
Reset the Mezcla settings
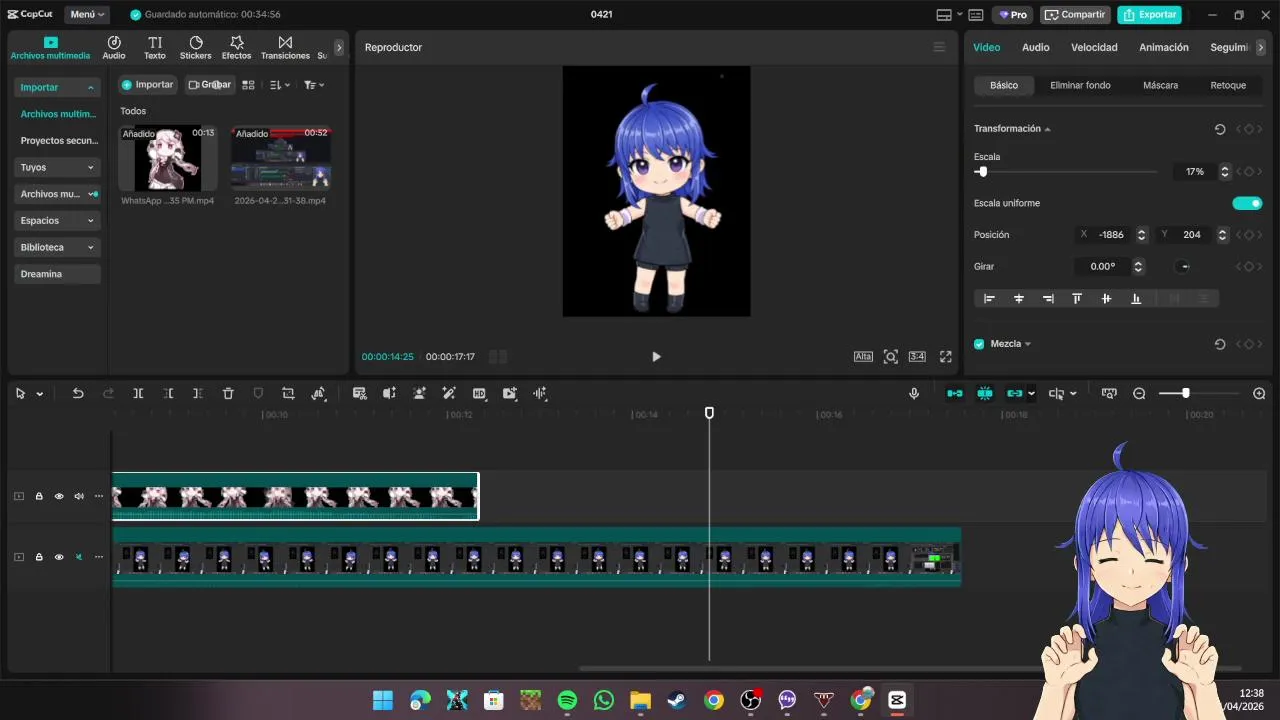click(x=1220, y=344)
